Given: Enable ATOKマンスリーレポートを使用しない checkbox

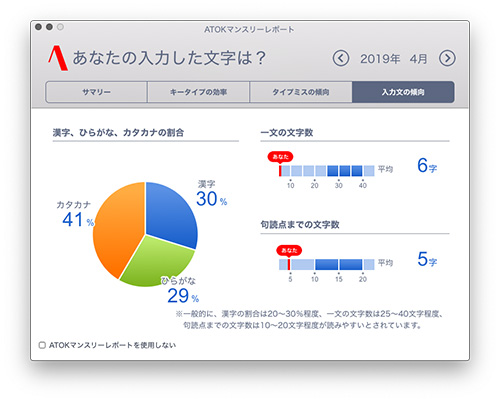Looking at the screenshot, I should tap(42, 345).
